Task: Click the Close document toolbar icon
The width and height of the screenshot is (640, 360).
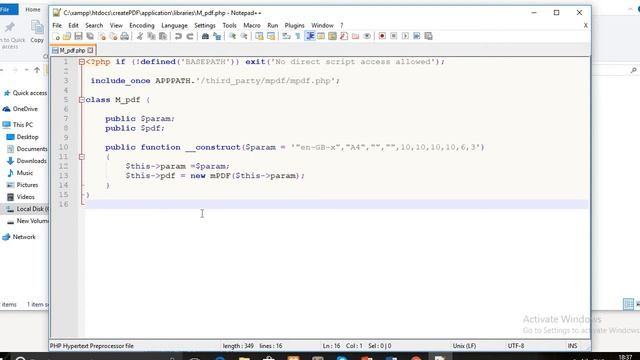Action: [102, 36]
